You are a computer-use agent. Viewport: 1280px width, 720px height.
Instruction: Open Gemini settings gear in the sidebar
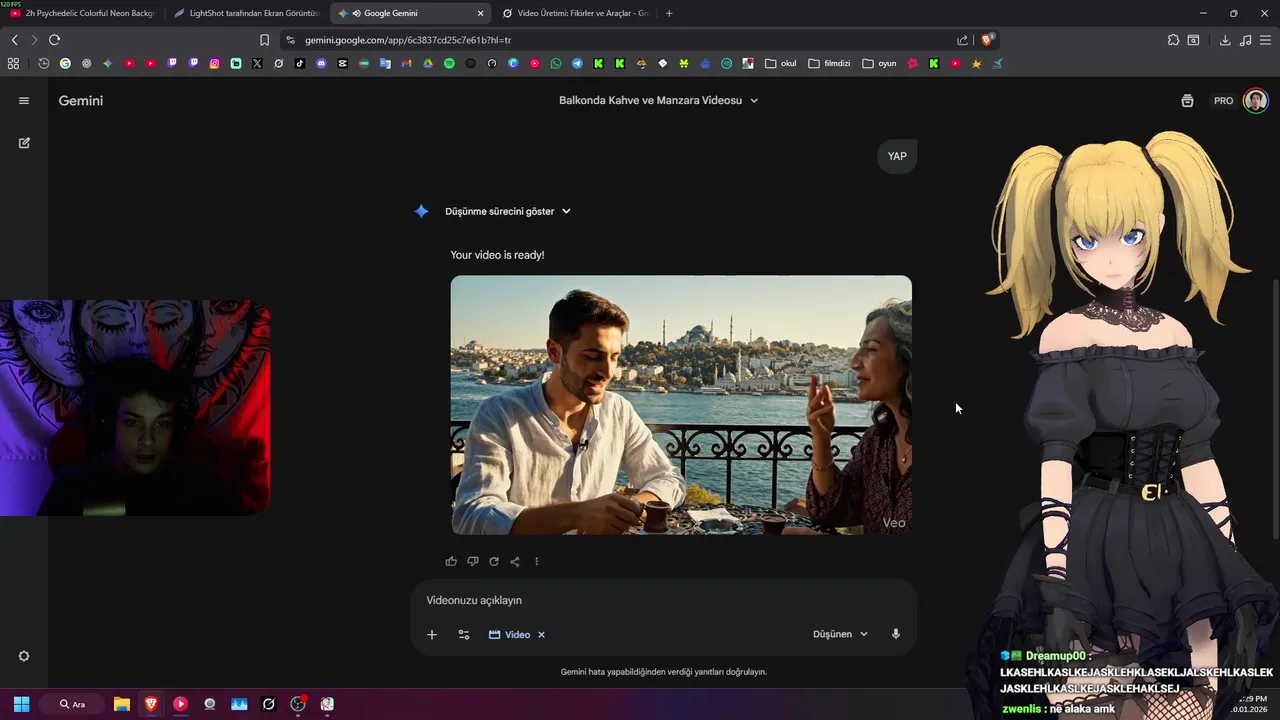click(x=24, y=656)
